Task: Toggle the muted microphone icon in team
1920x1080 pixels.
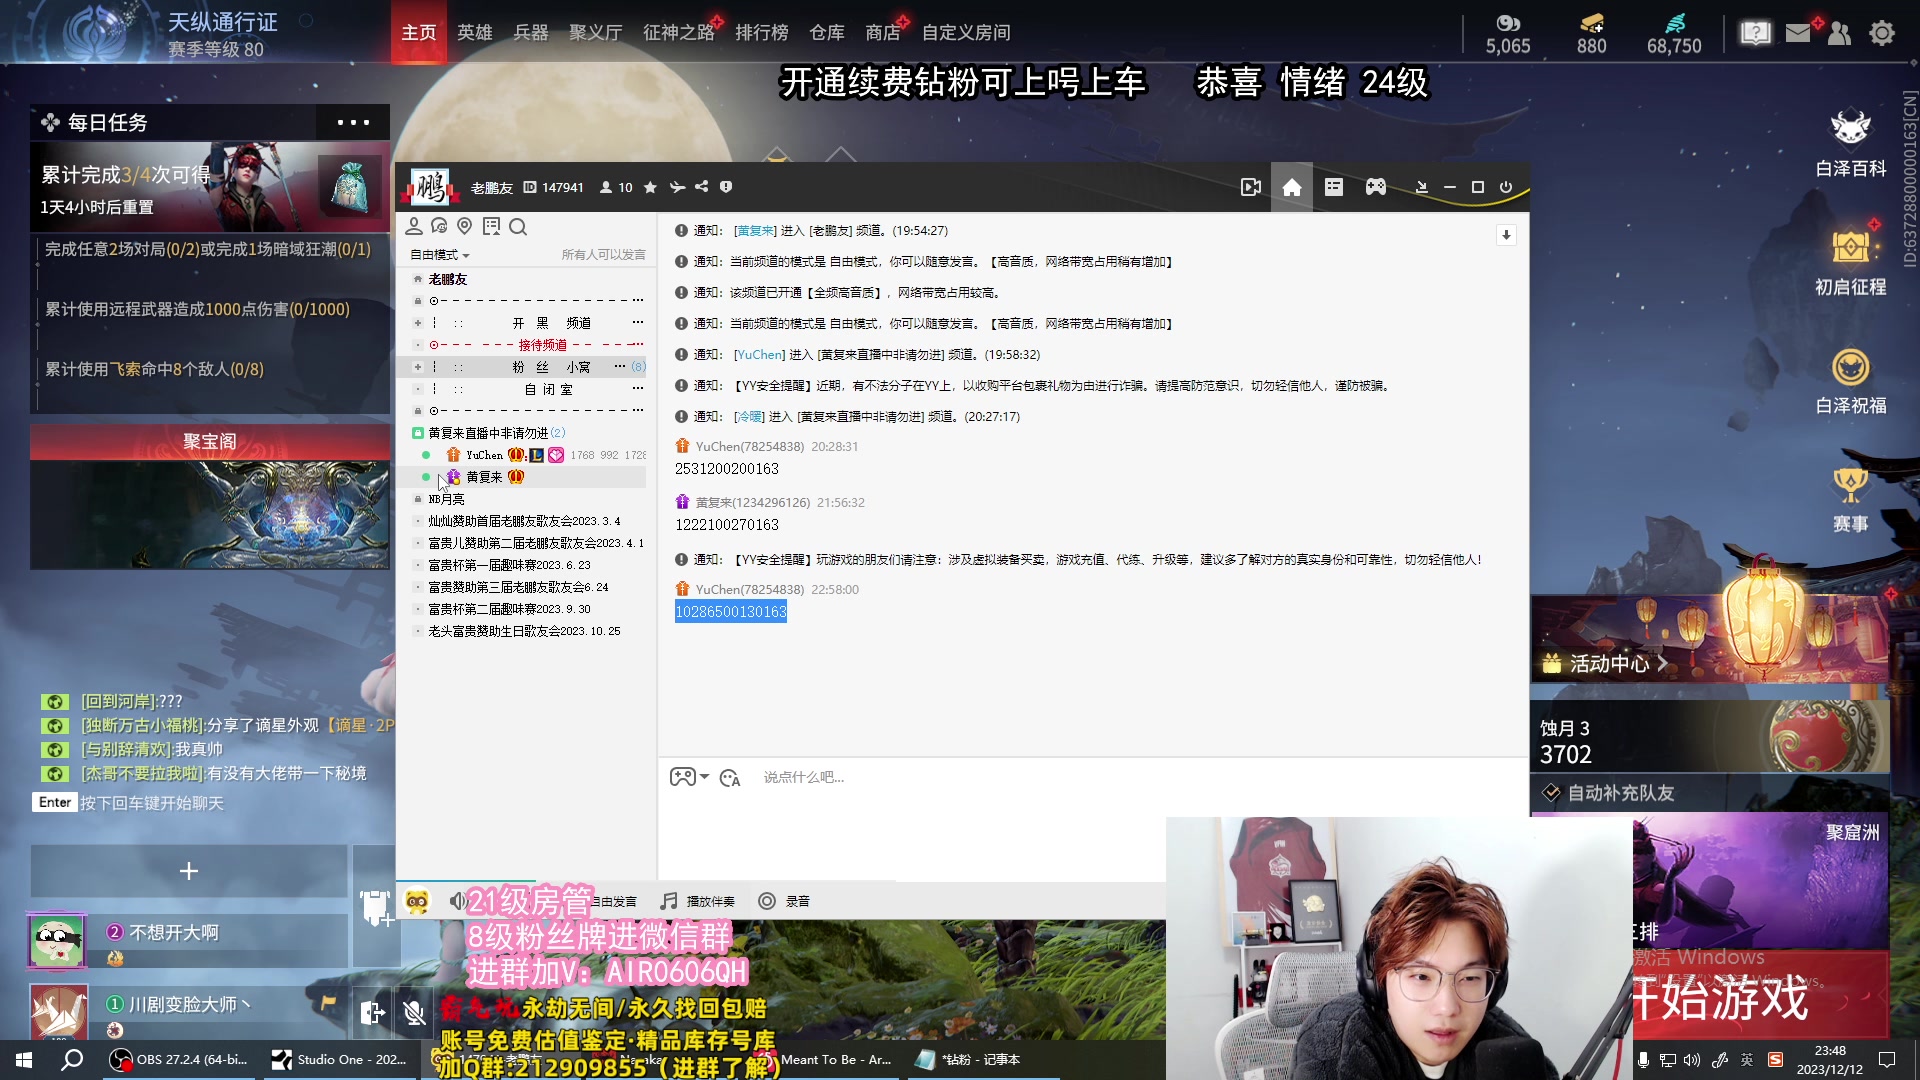Action: 414,1013
